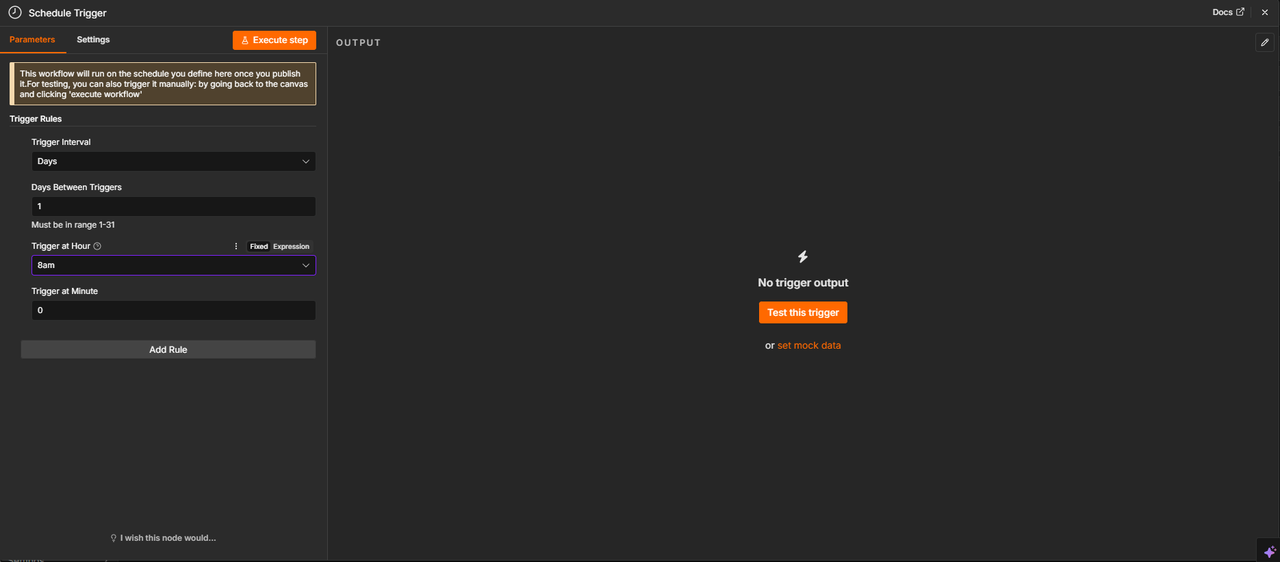The height and width of the screenshot is (562, 1280).
Task: Click the workflow schedule notice banner
Action: [x=163, y=84]
